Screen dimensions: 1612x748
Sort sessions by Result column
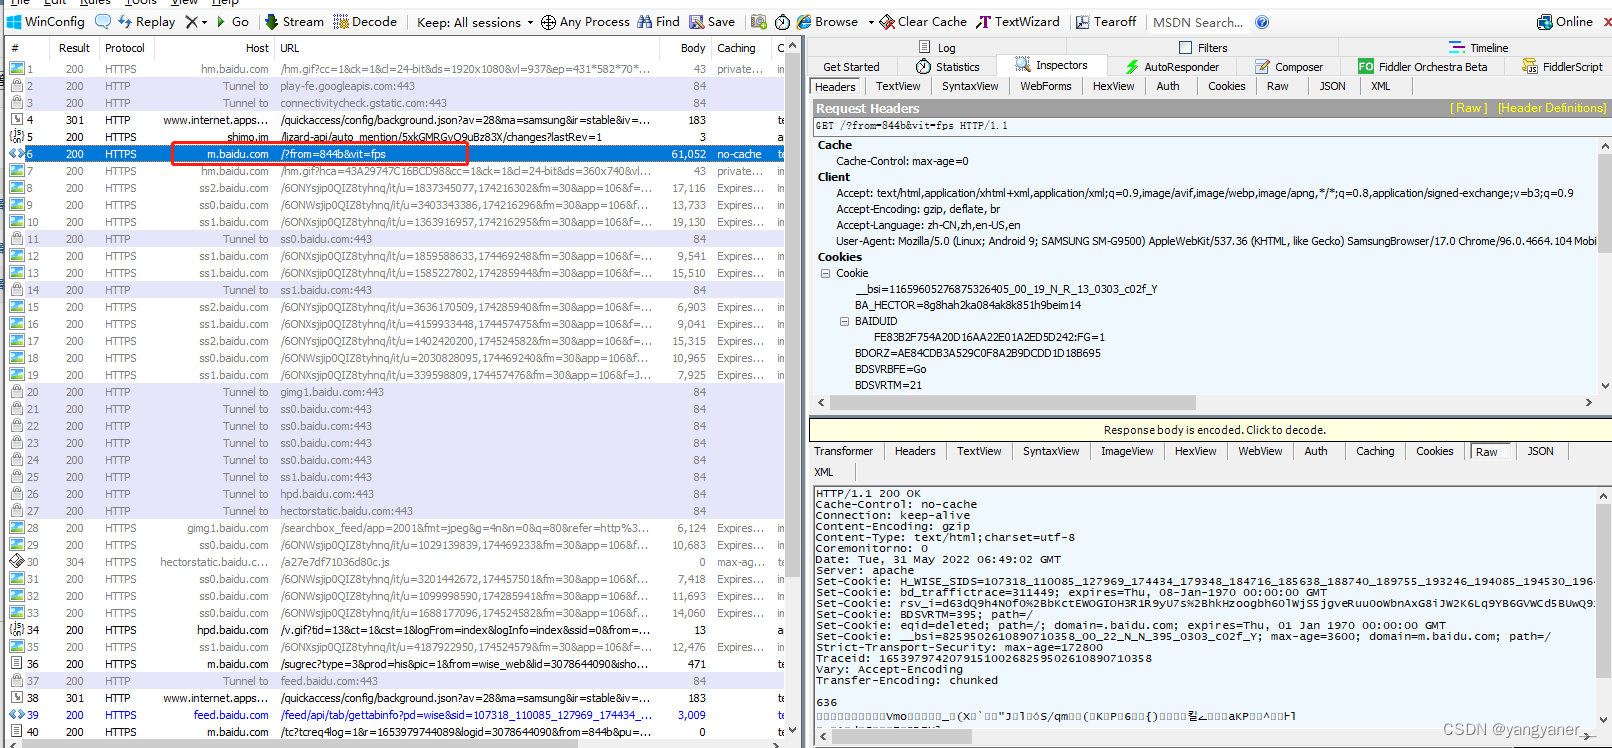74,48
